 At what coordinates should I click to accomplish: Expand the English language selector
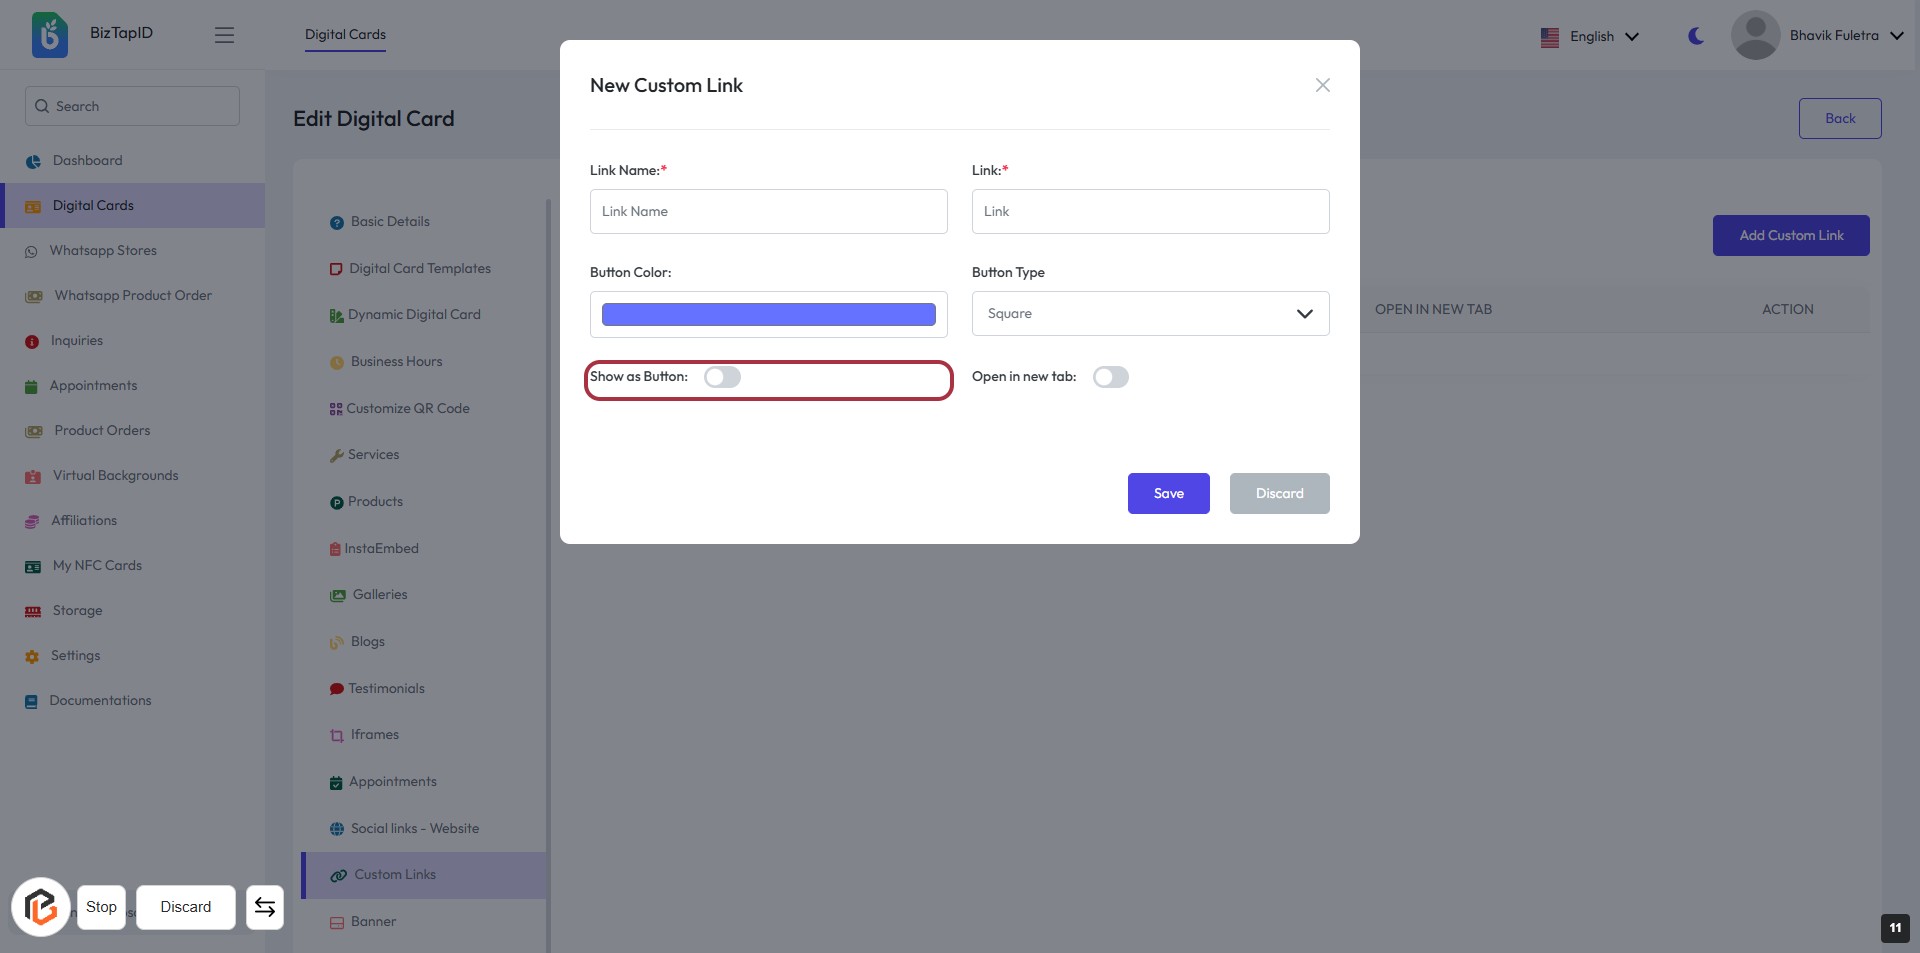coord(1590,37)
